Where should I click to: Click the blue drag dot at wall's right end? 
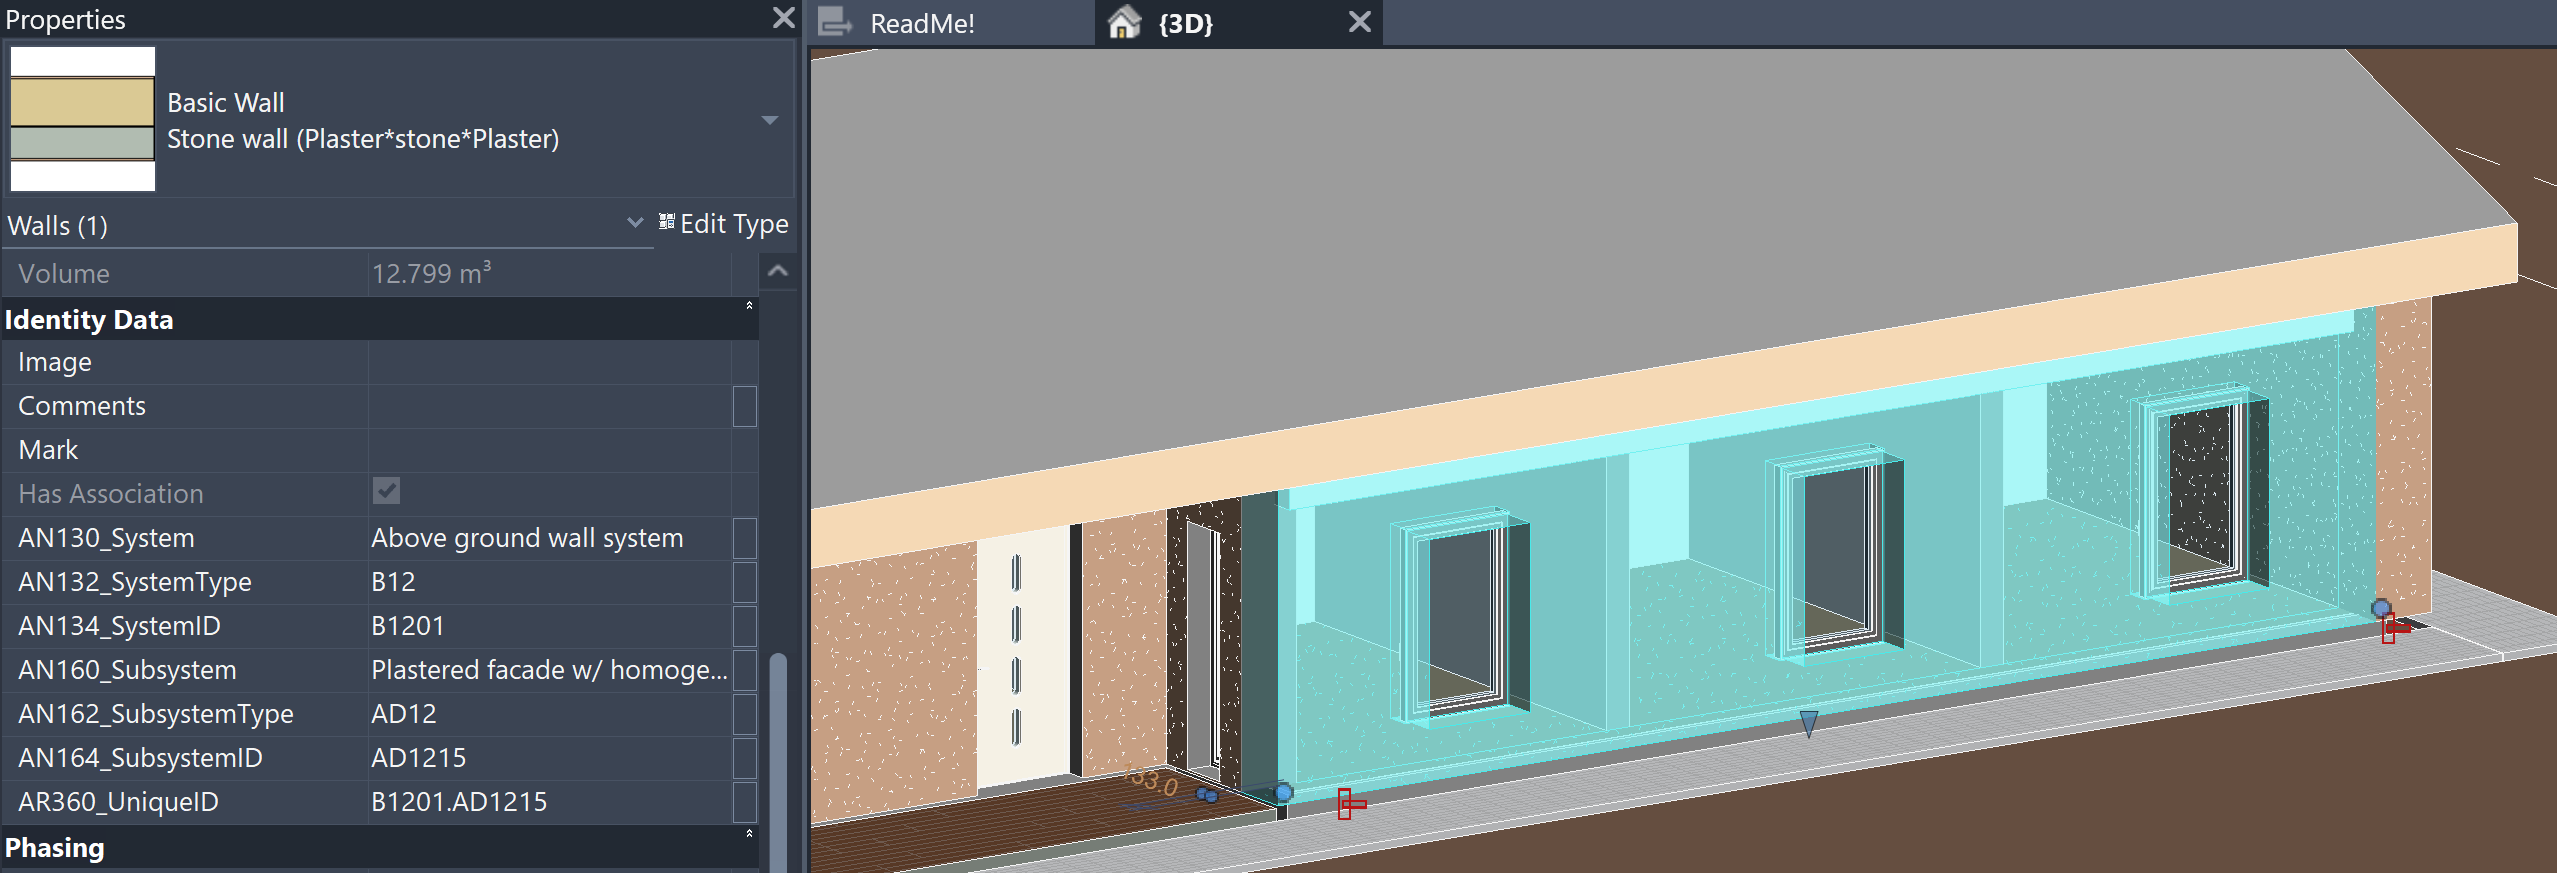(2381, 608)
